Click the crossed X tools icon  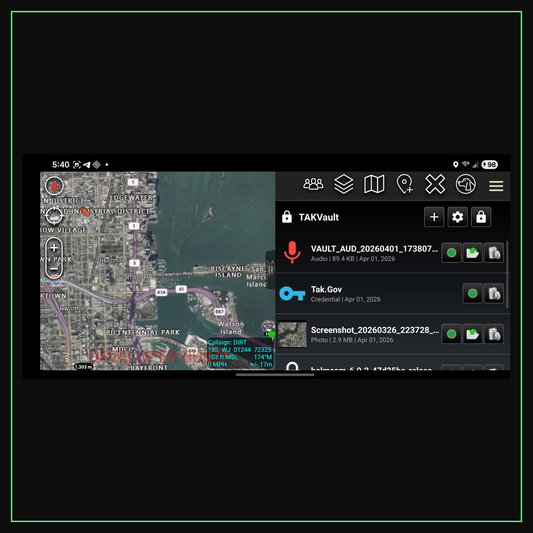point(435,184)
